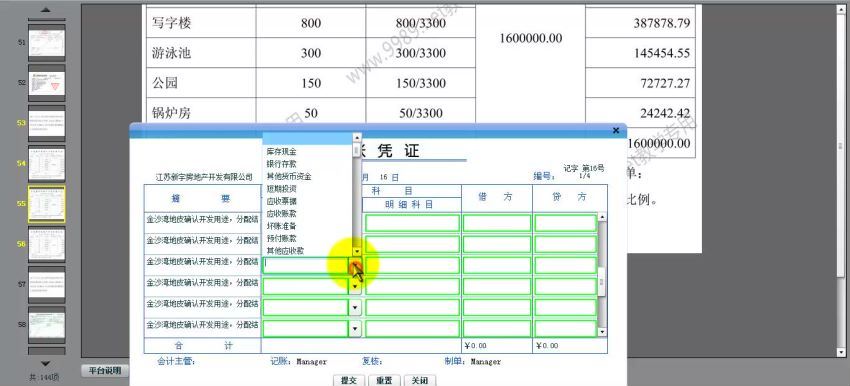This screenshot has width=850, height=386.
Task: Click the 锅炉房 cell in document table
Action: (x=201, y=113)
